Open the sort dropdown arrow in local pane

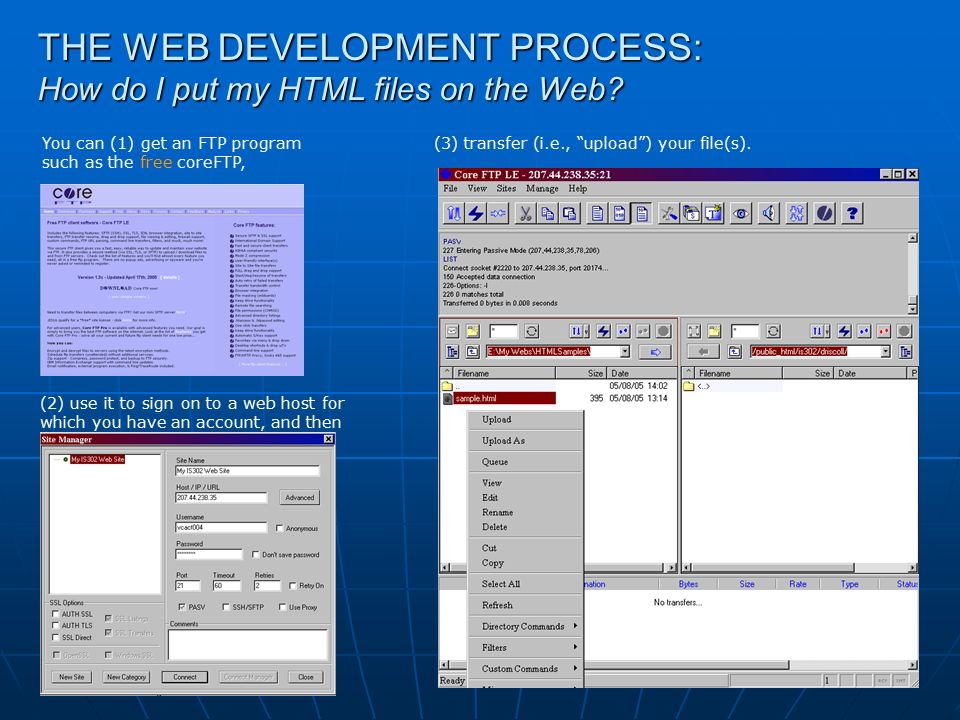(x=587, y=331)
